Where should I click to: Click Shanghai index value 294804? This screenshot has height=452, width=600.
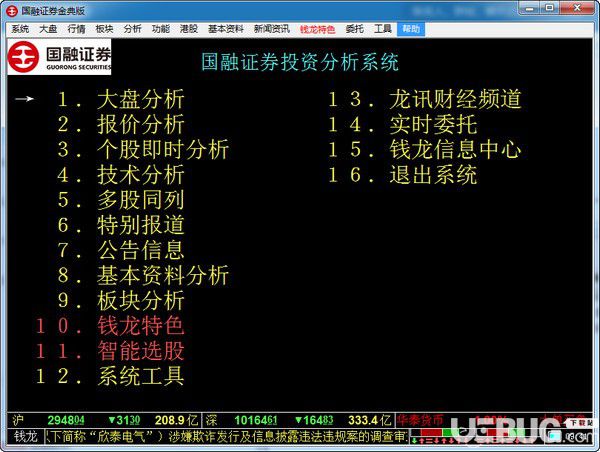[x=66, y=421]
